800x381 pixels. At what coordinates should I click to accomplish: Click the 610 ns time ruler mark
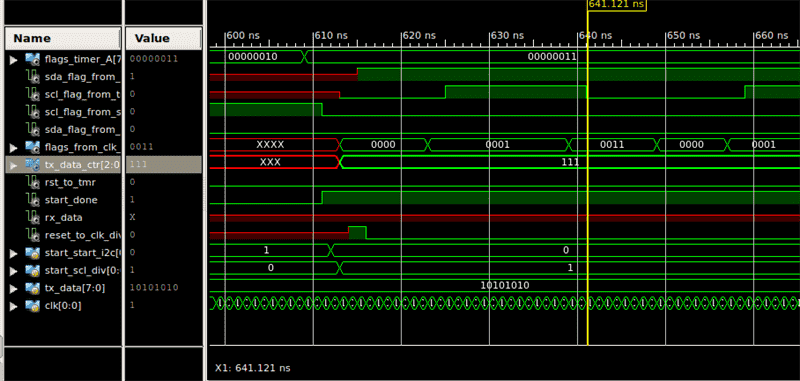pos(331,36)
